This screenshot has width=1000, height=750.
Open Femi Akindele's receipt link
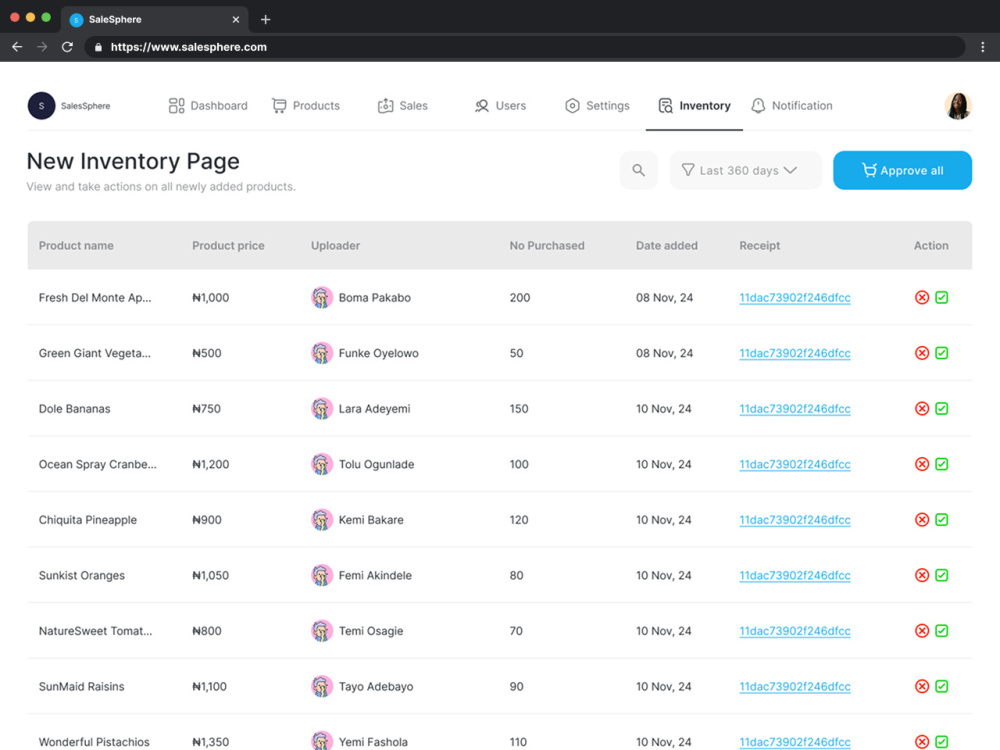tap(795, 575)
